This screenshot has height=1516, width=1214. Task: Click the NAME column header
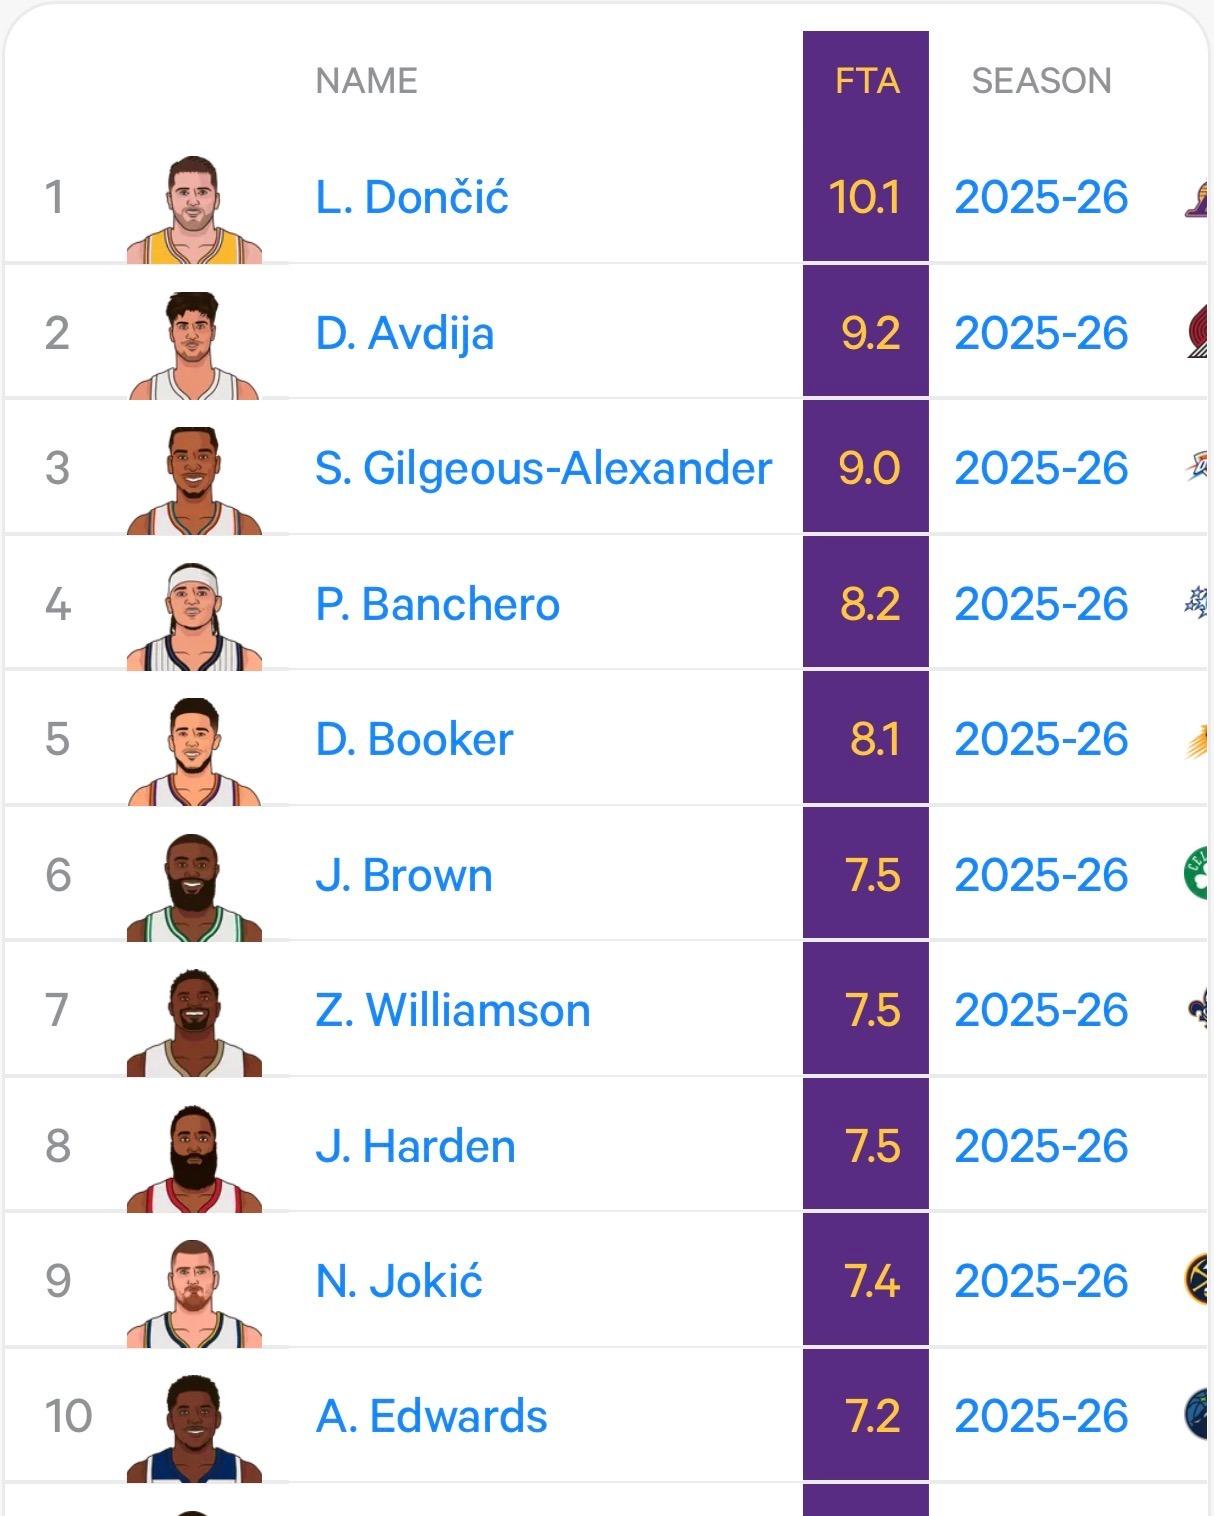point(366,81)
